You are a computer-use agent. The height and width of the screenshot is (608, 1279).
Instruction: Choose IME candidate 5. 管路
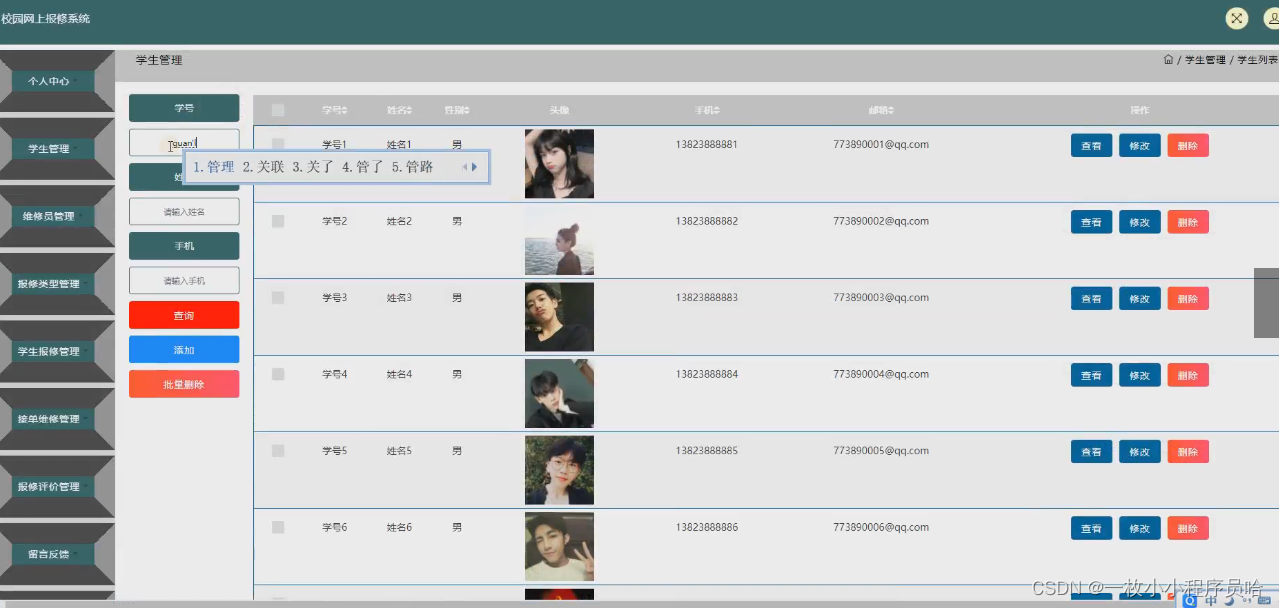click(413, 167)
